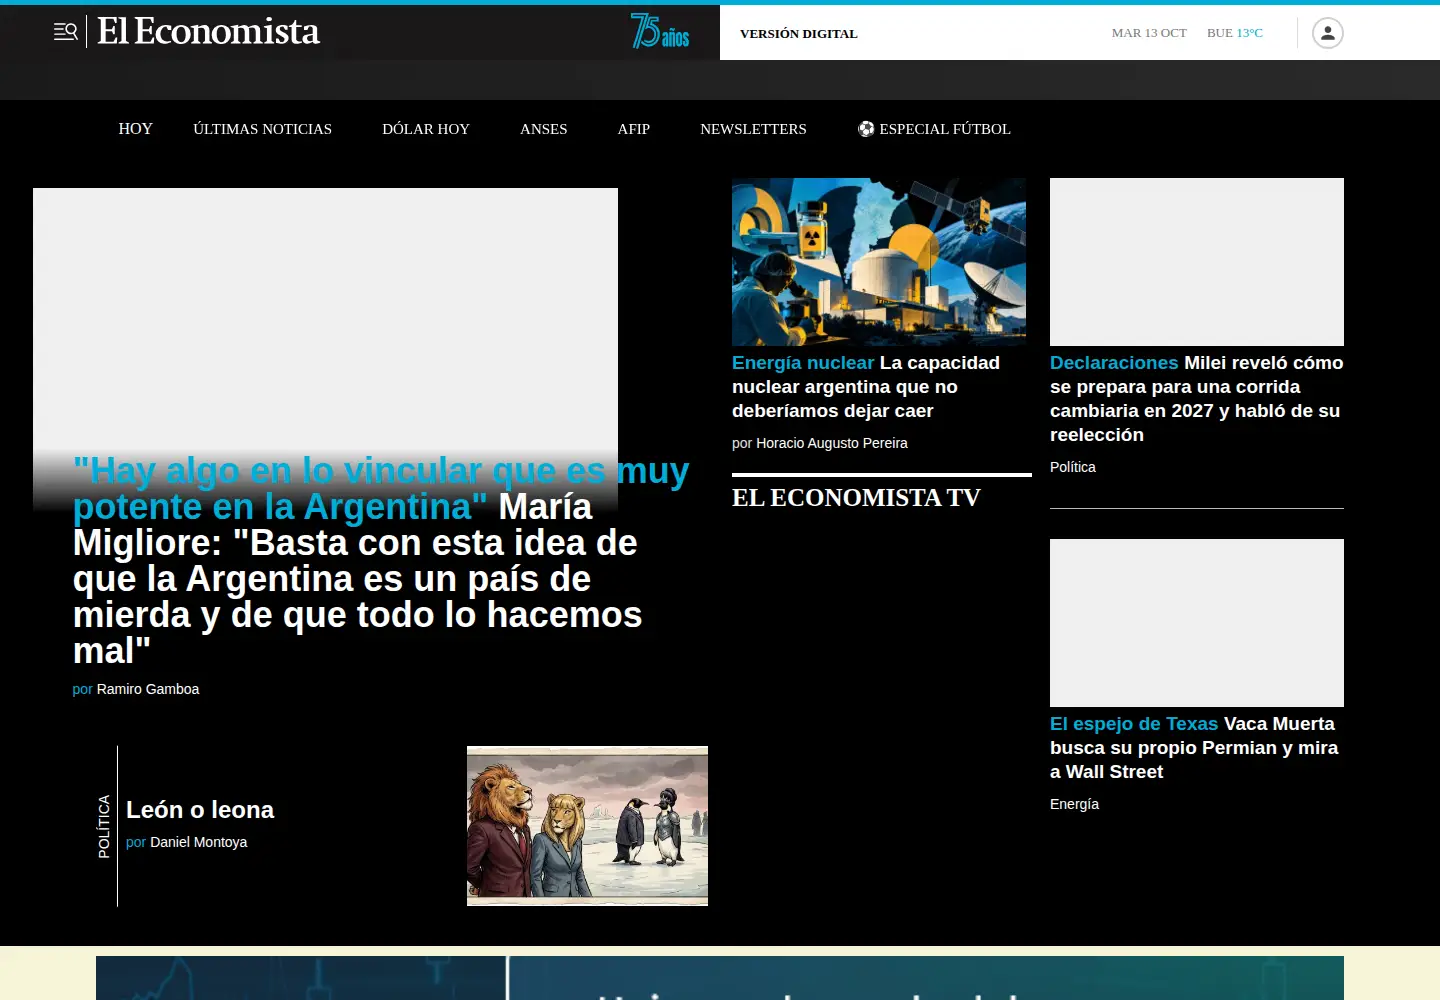Viewport: 1440px width, 1000px height.
Task: Open author Horacio Augusto Pereira's page
Action: pos(832,443)
